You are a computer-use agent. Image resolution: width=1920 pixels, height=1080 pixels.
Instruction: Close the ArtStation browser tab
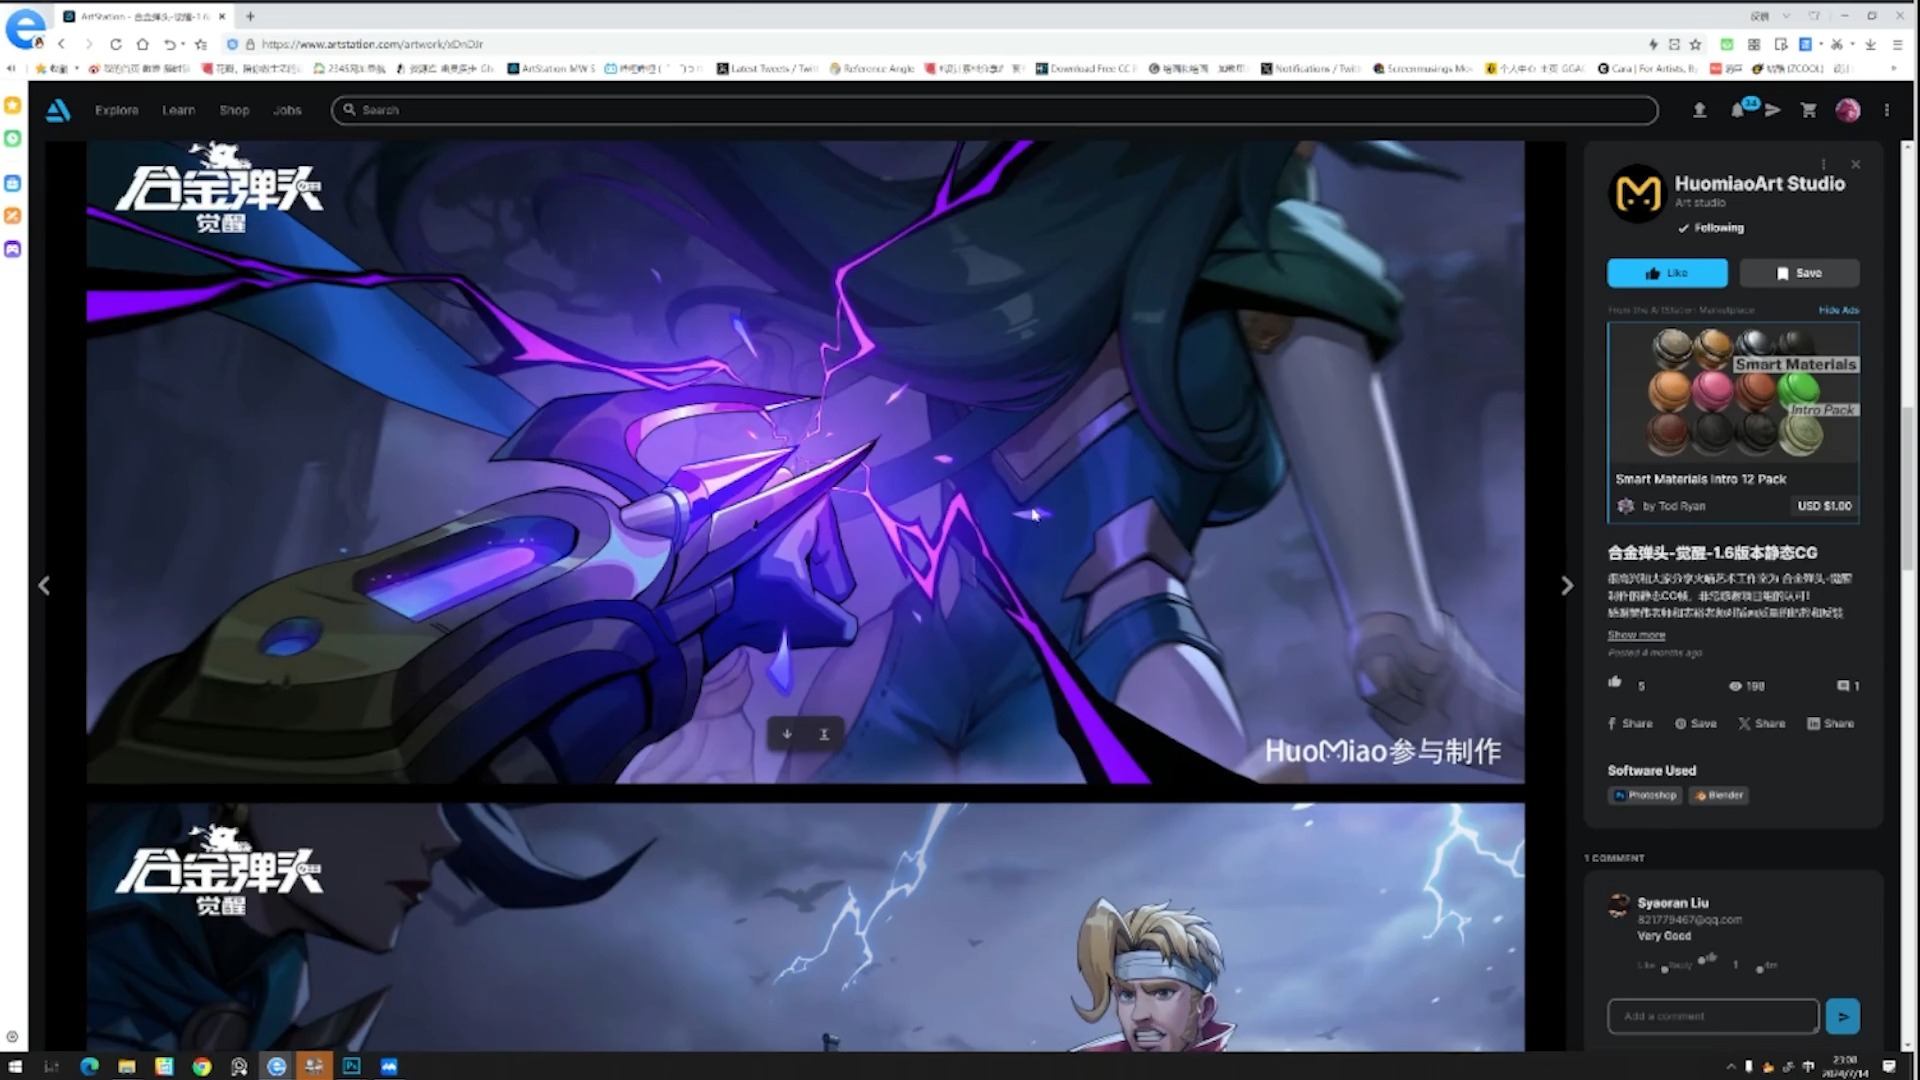coord(222,16)
